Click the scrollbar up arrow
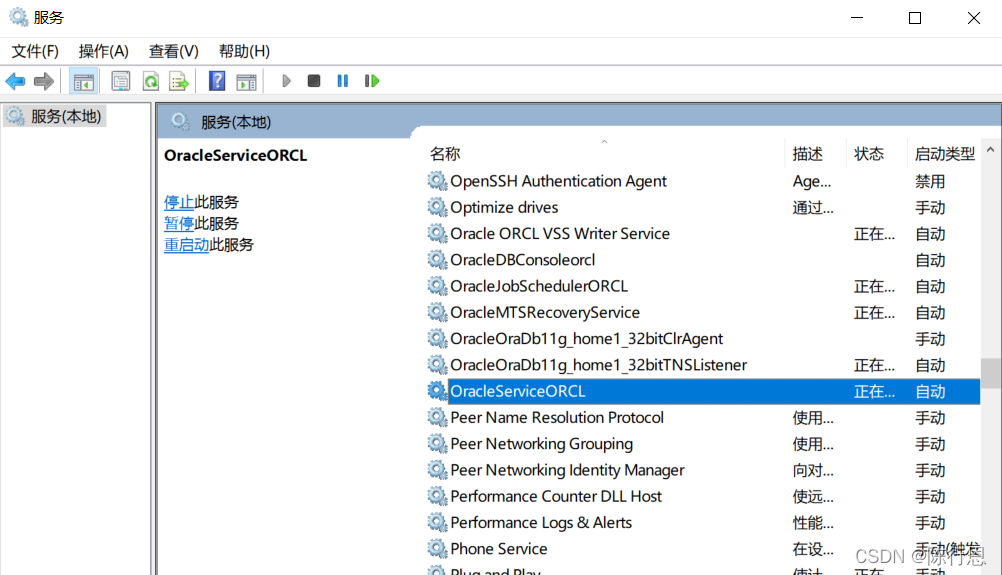The image size is (1002, 575). (x=990, y=150)
